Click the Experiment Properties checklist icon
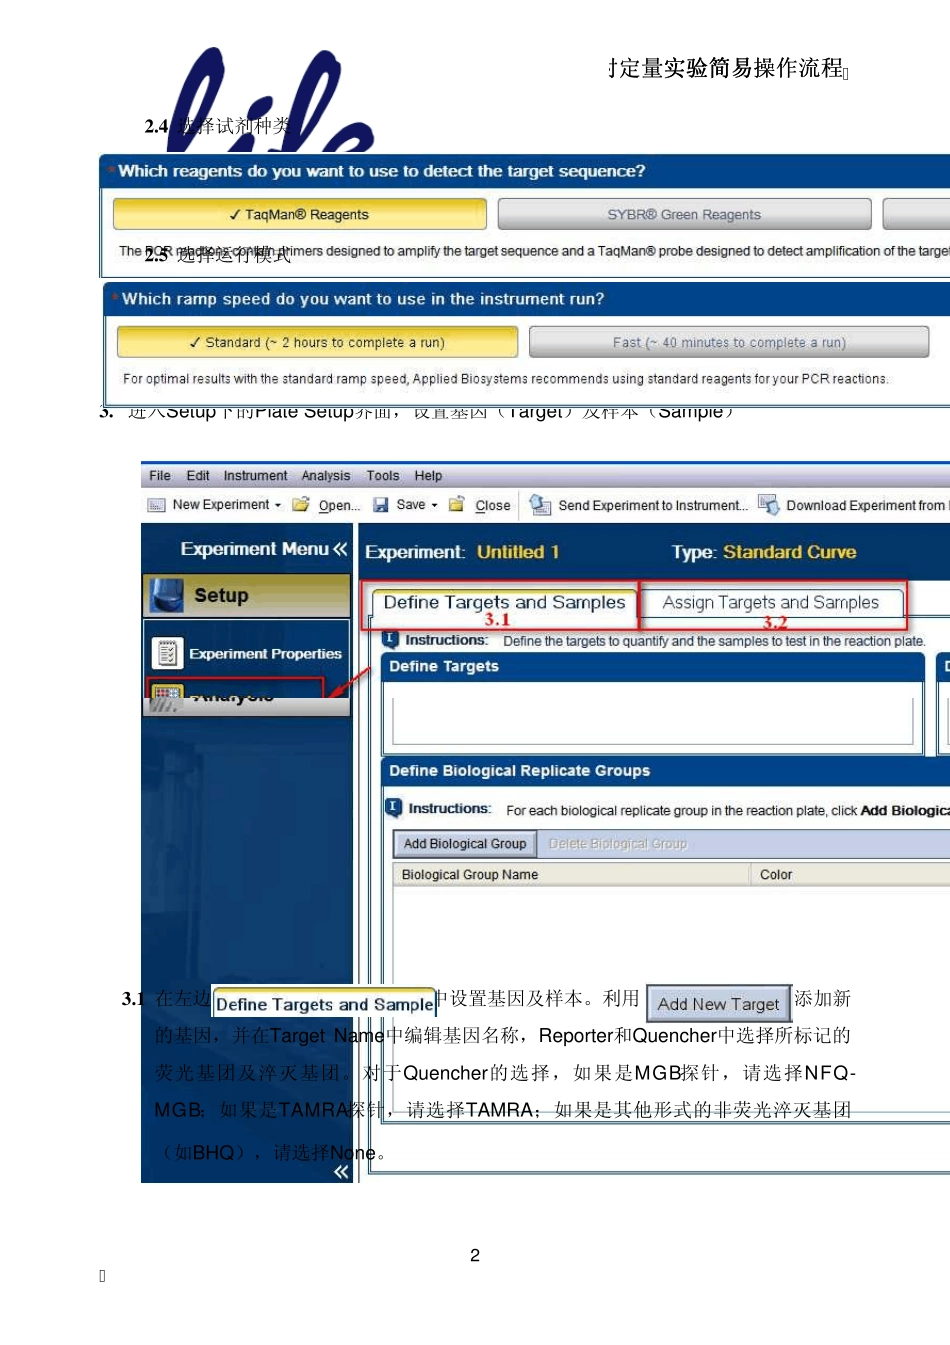 pos(167,653)
